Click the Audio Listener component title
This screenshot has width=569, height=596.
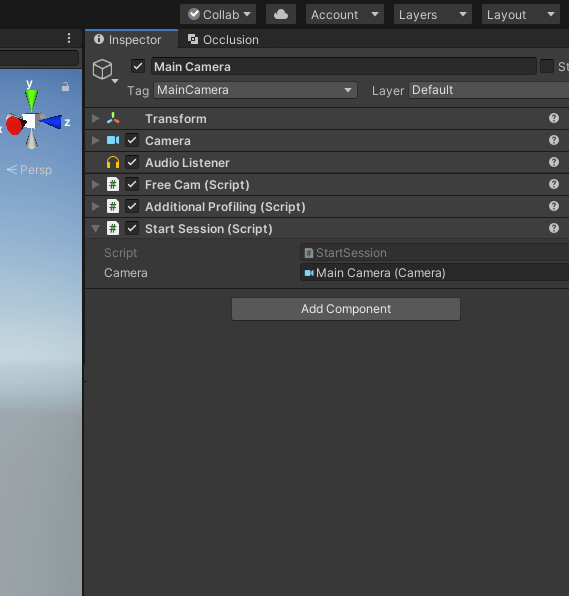pyautogui.click(x=187, y=163)
